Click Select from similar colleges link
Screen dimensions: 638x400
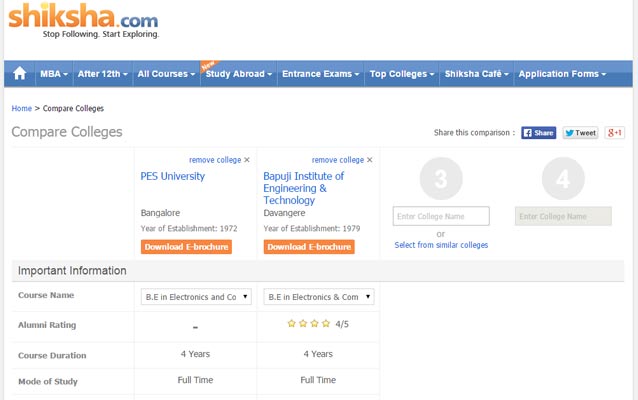click(x=441, y=245)
